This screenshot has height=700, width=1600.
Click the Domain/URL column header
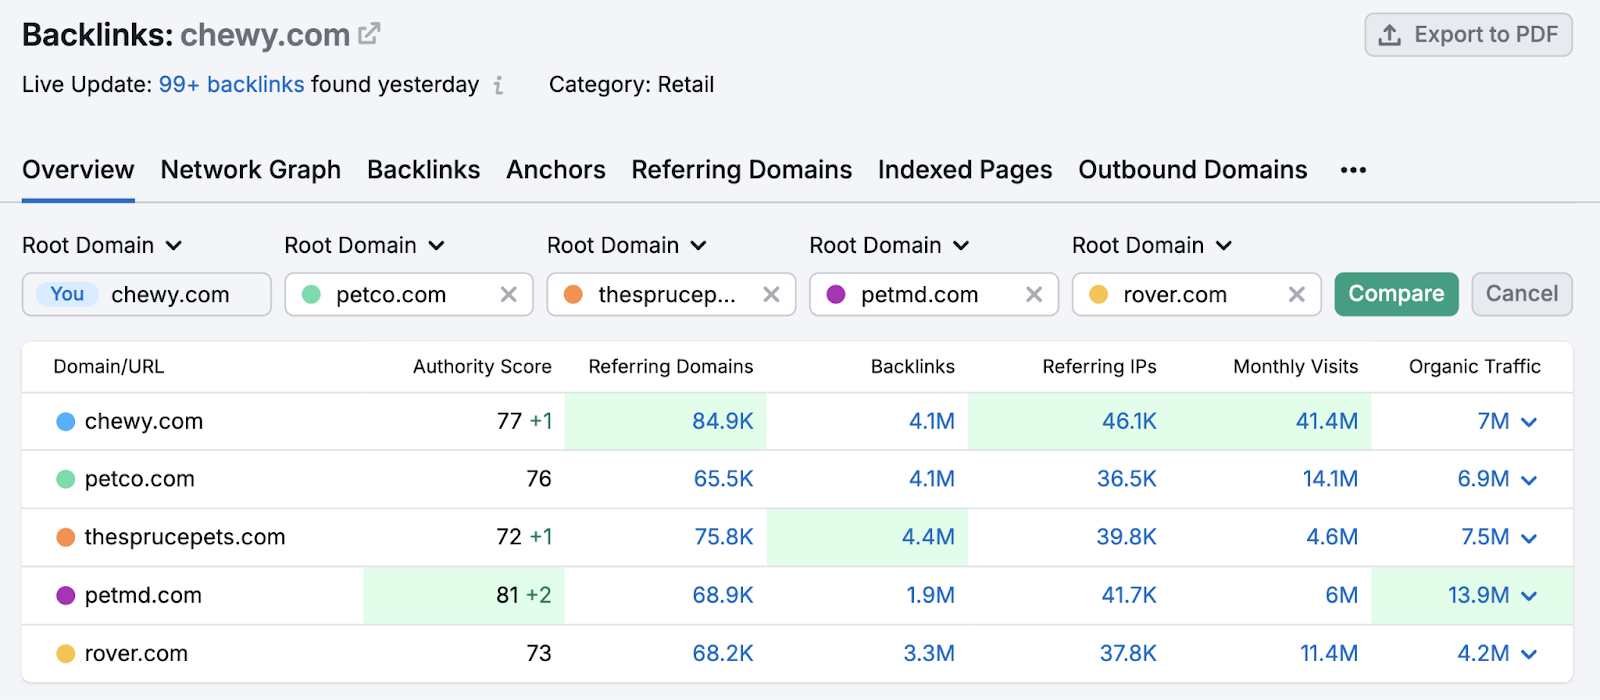tap(109, 367)
